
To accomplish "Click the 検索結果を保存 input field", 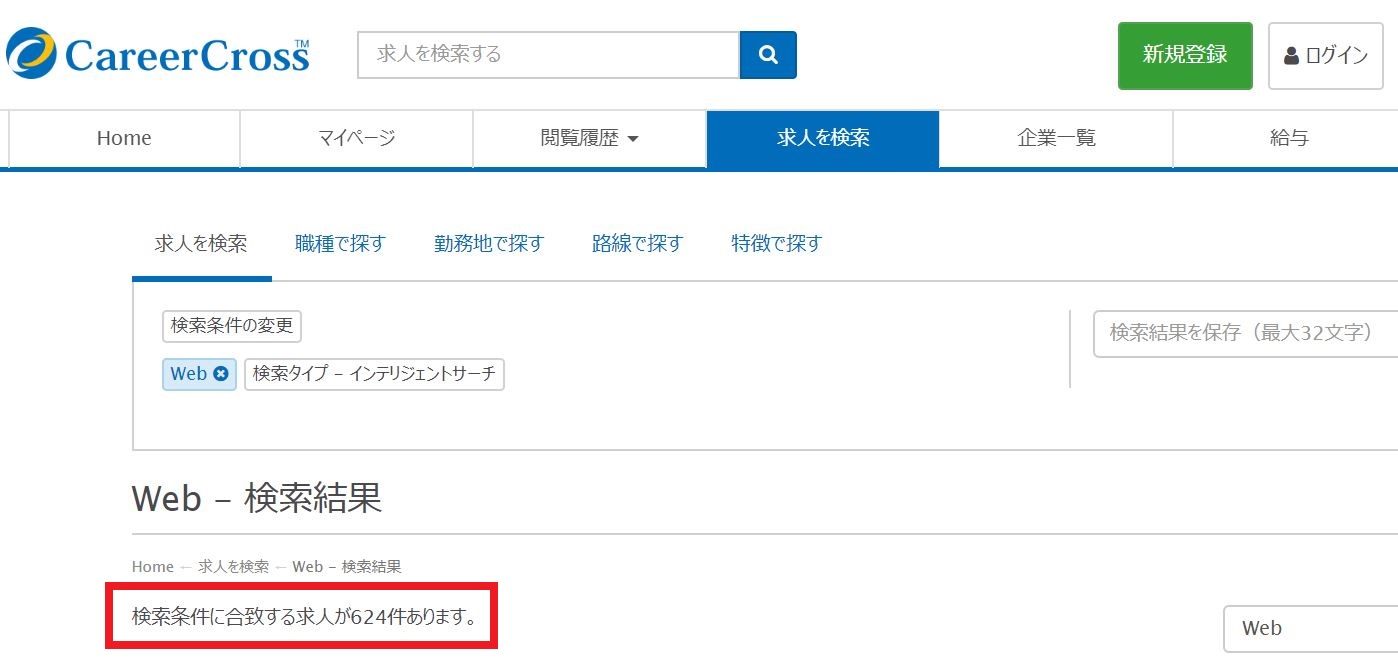I will pyautogui.click(x=1245, y=333).
